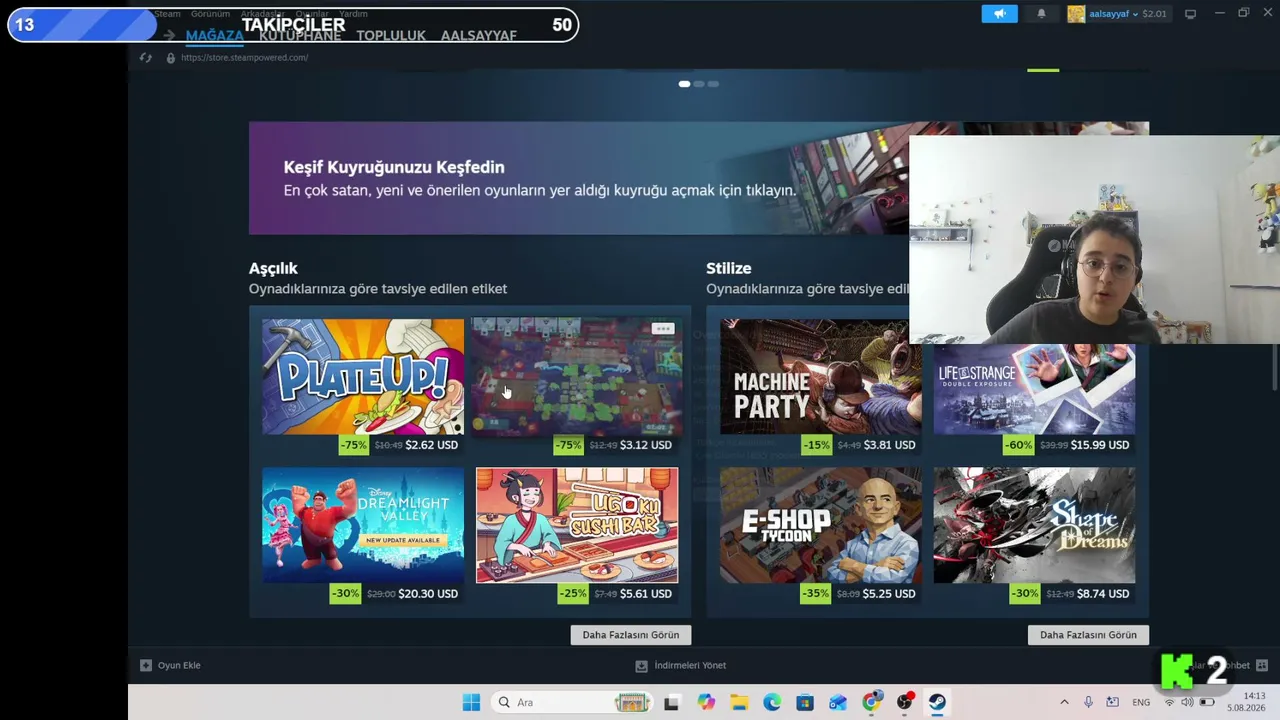The image size is (1280, 720).
Task: Click the $2.62 USD price
Action: (432, 445)
